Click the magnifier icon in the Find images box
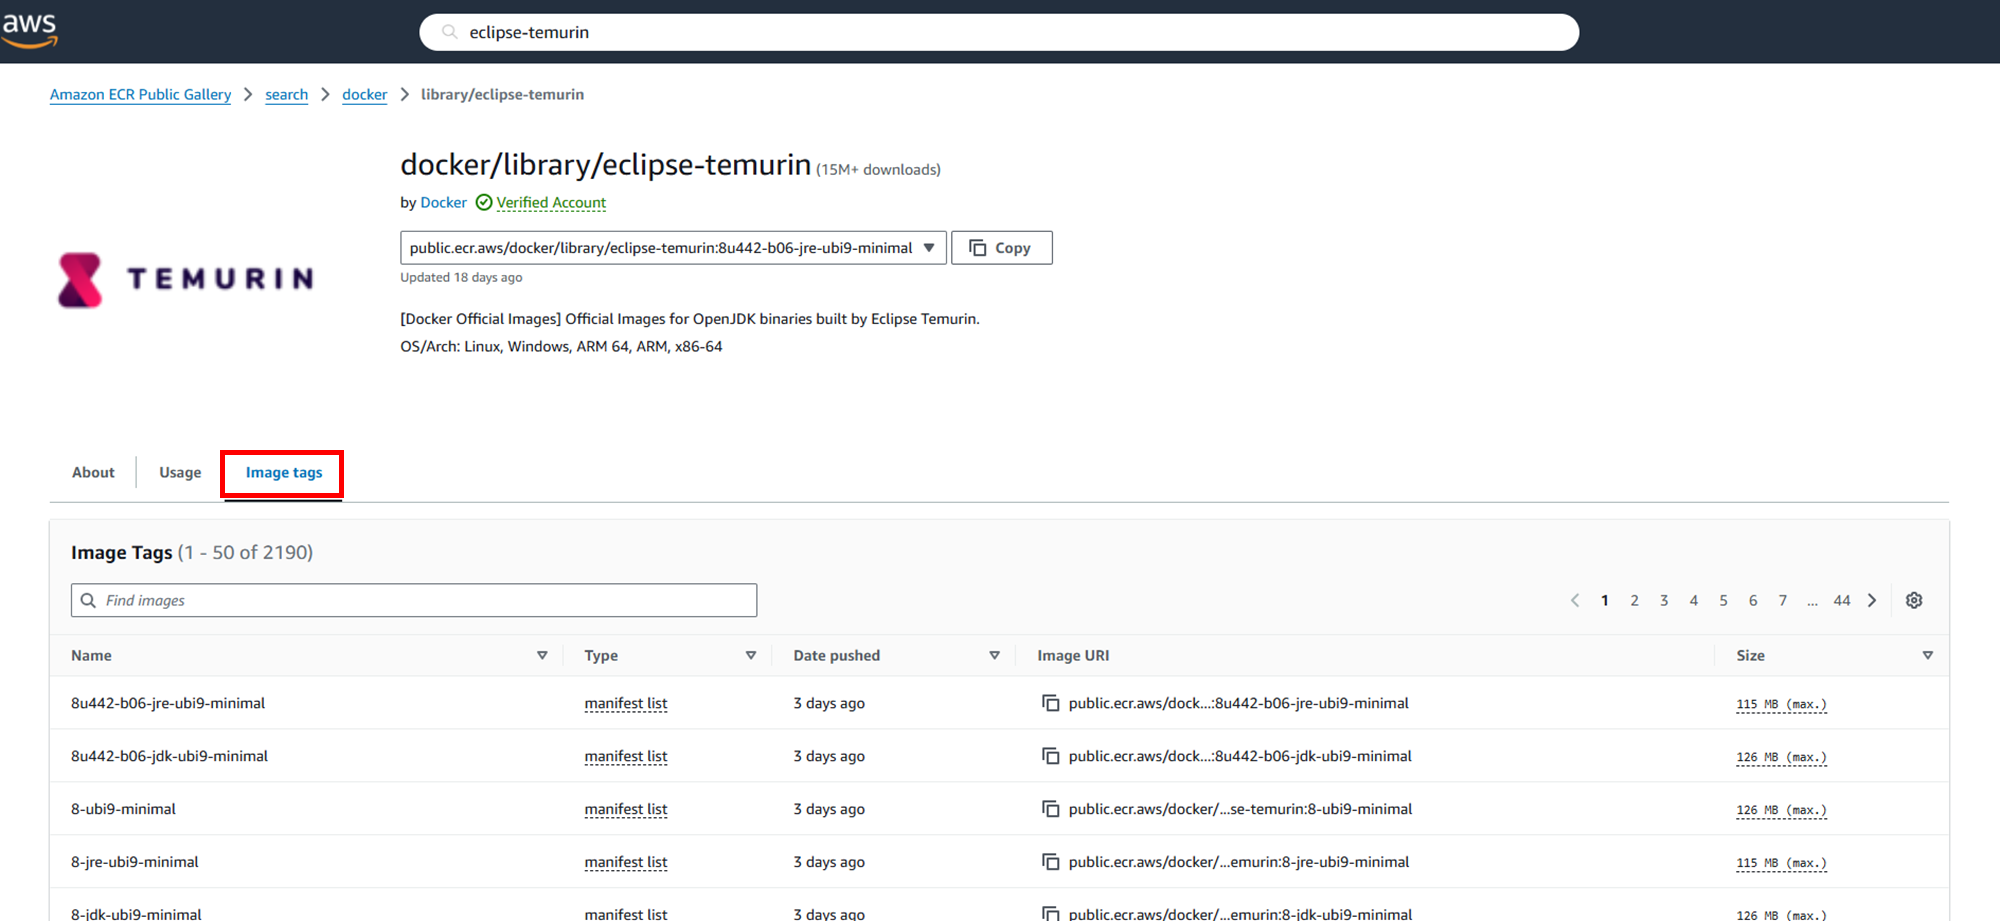The width and height of the screenshot is (2000, 921). [x=88, y=600]
